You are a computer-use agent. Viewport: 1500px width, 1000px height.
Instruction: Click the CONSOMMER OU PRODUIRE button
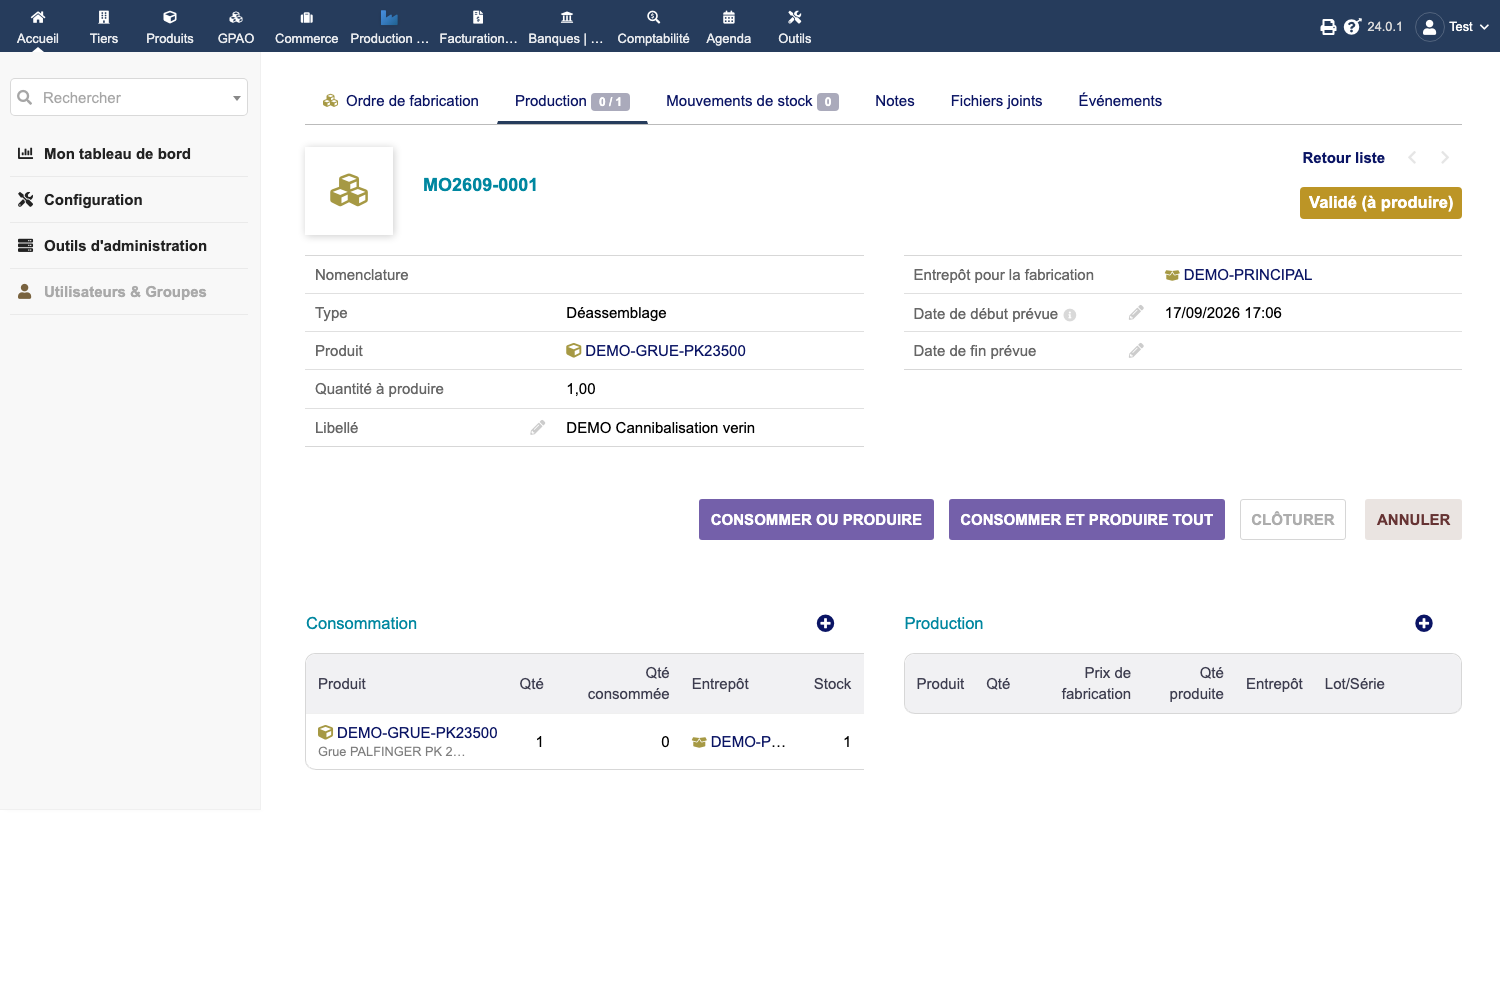pyautogui.click(x=816, y=520)
